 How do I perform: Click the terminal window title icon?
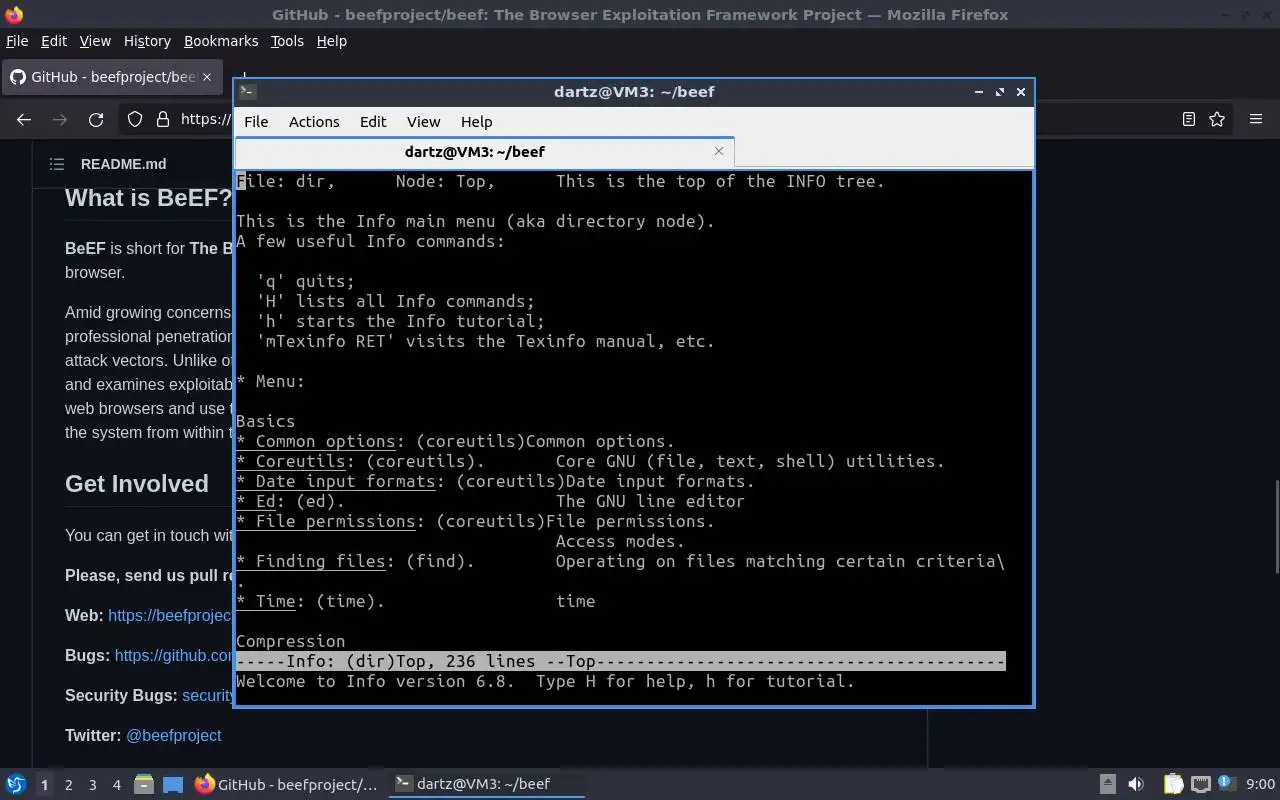point(247,91)
